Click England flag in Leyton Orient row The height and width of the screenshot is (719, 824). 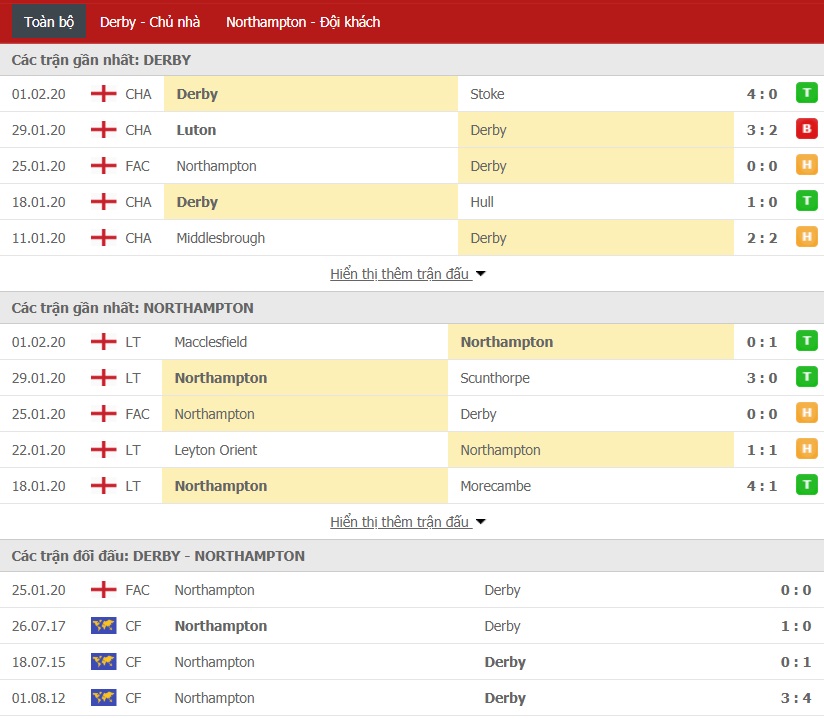tap(104, 449)
